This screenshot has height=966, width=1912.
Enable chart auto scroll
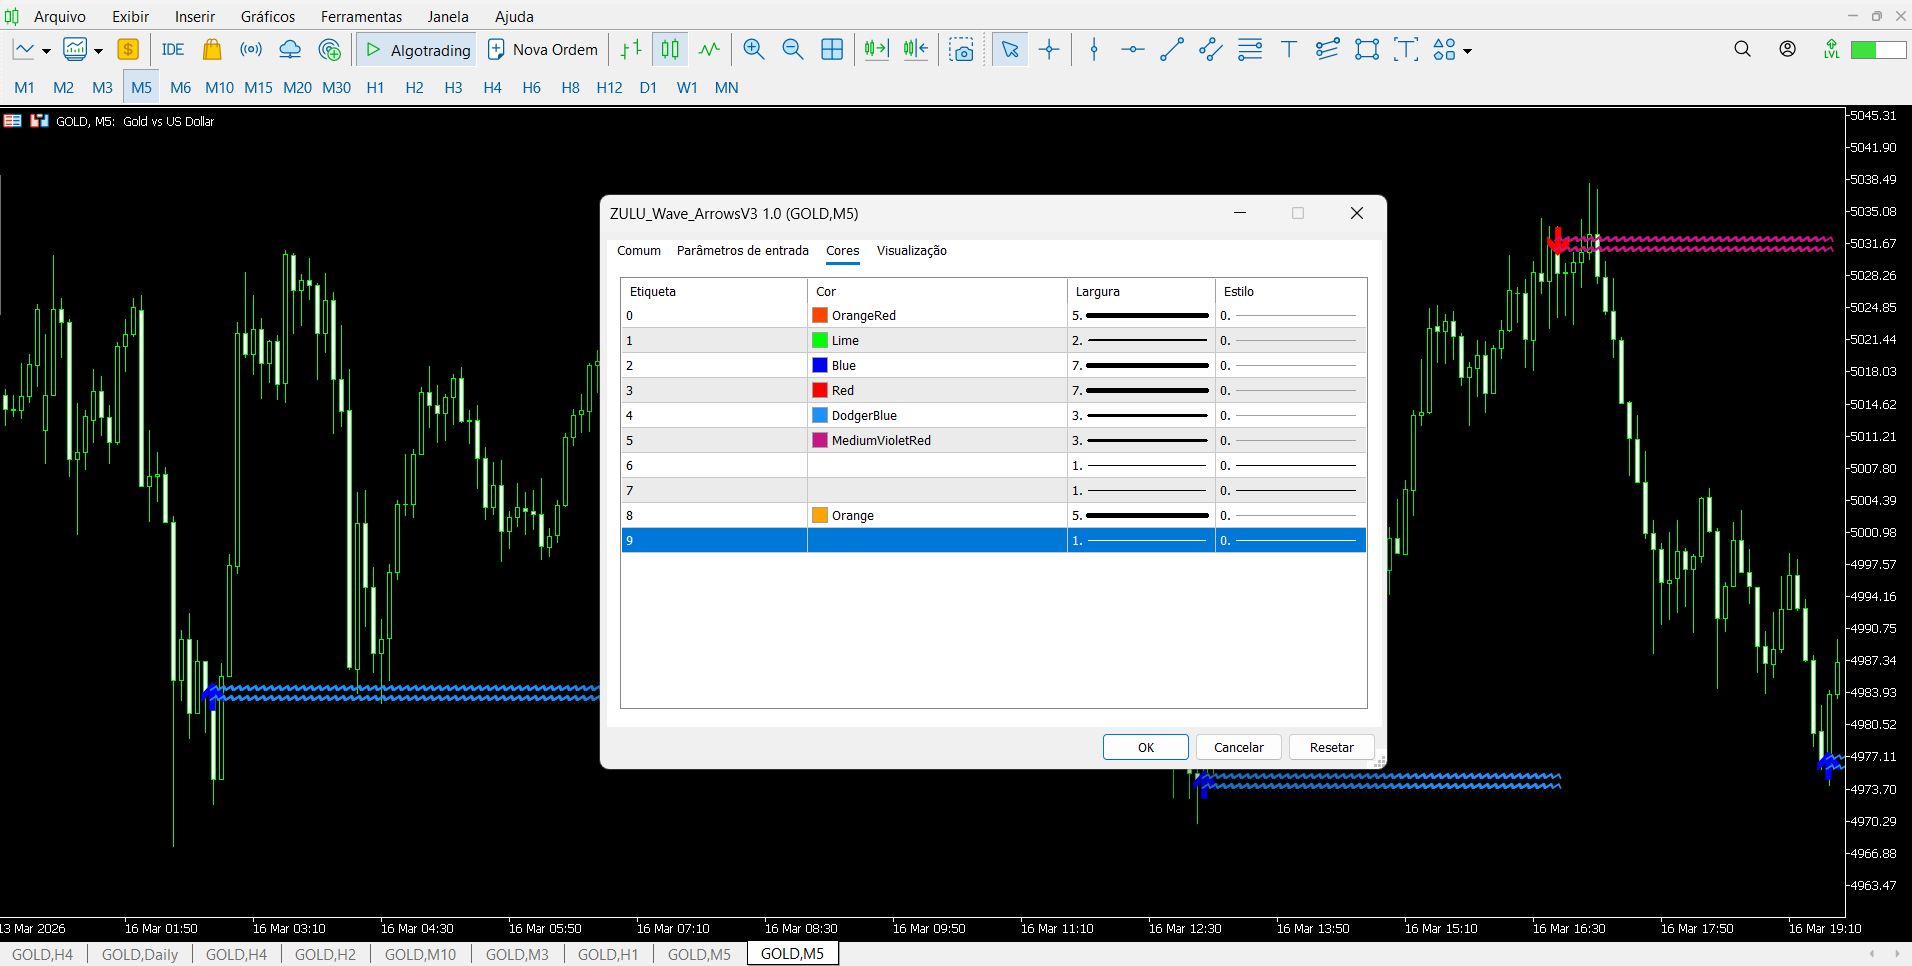coord(875,49)
